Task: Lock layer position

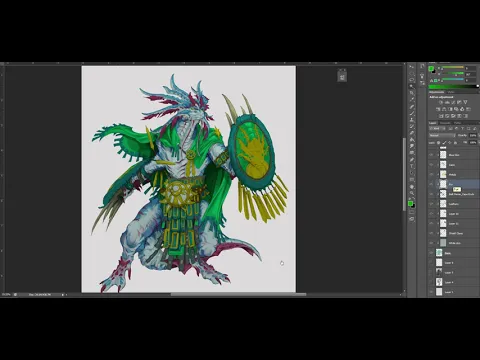Action: (x=450, y=143)
